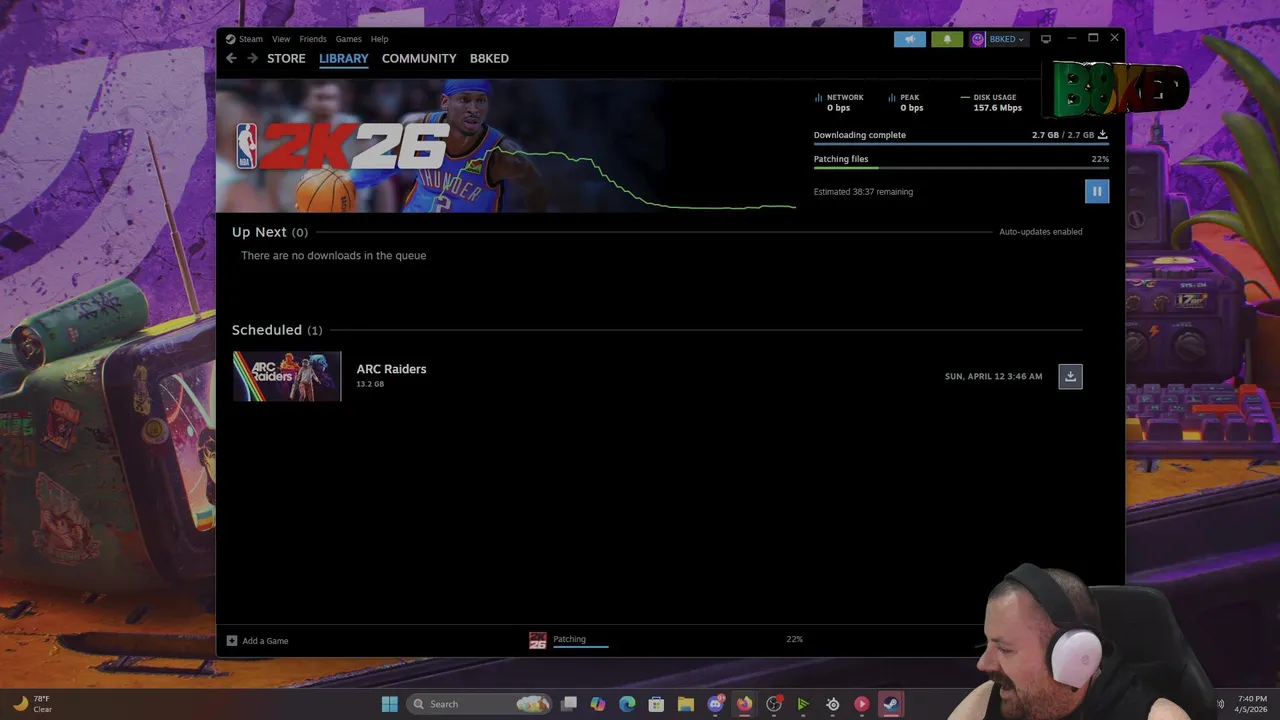Click the B8KED profile avatar
Image resolution: width=1280 pixels, height=720 pixels.
click(977, 39)
